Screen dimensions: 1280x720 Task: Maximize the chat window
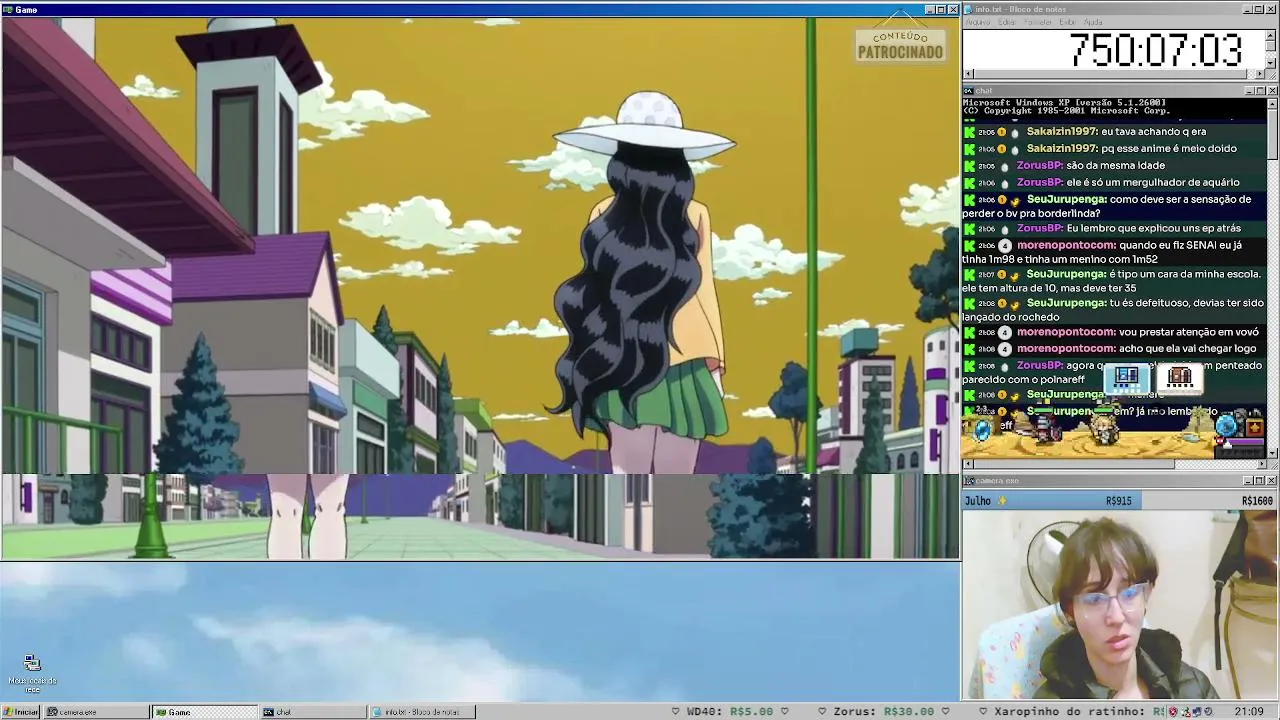[1259, 91]
